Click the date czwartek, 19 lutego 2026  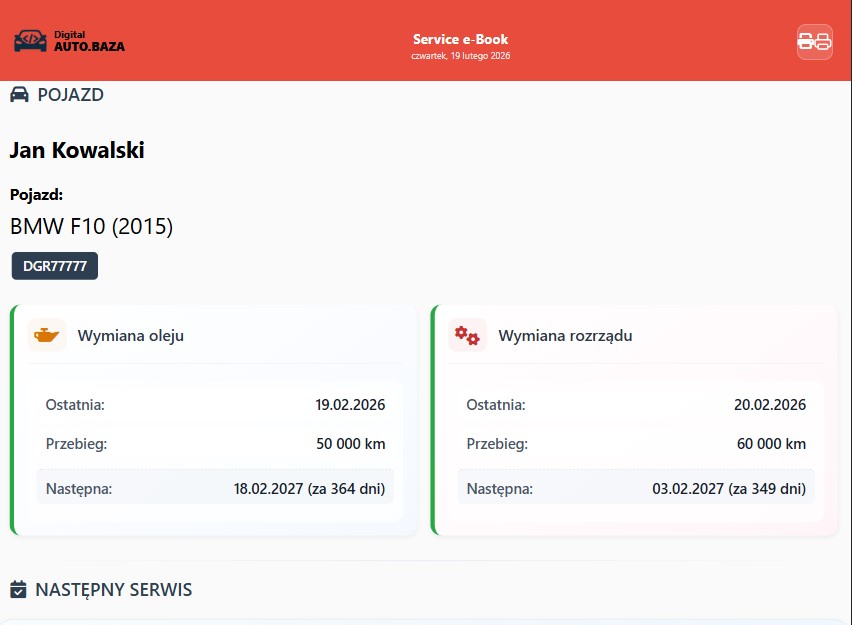pos(461,55)
